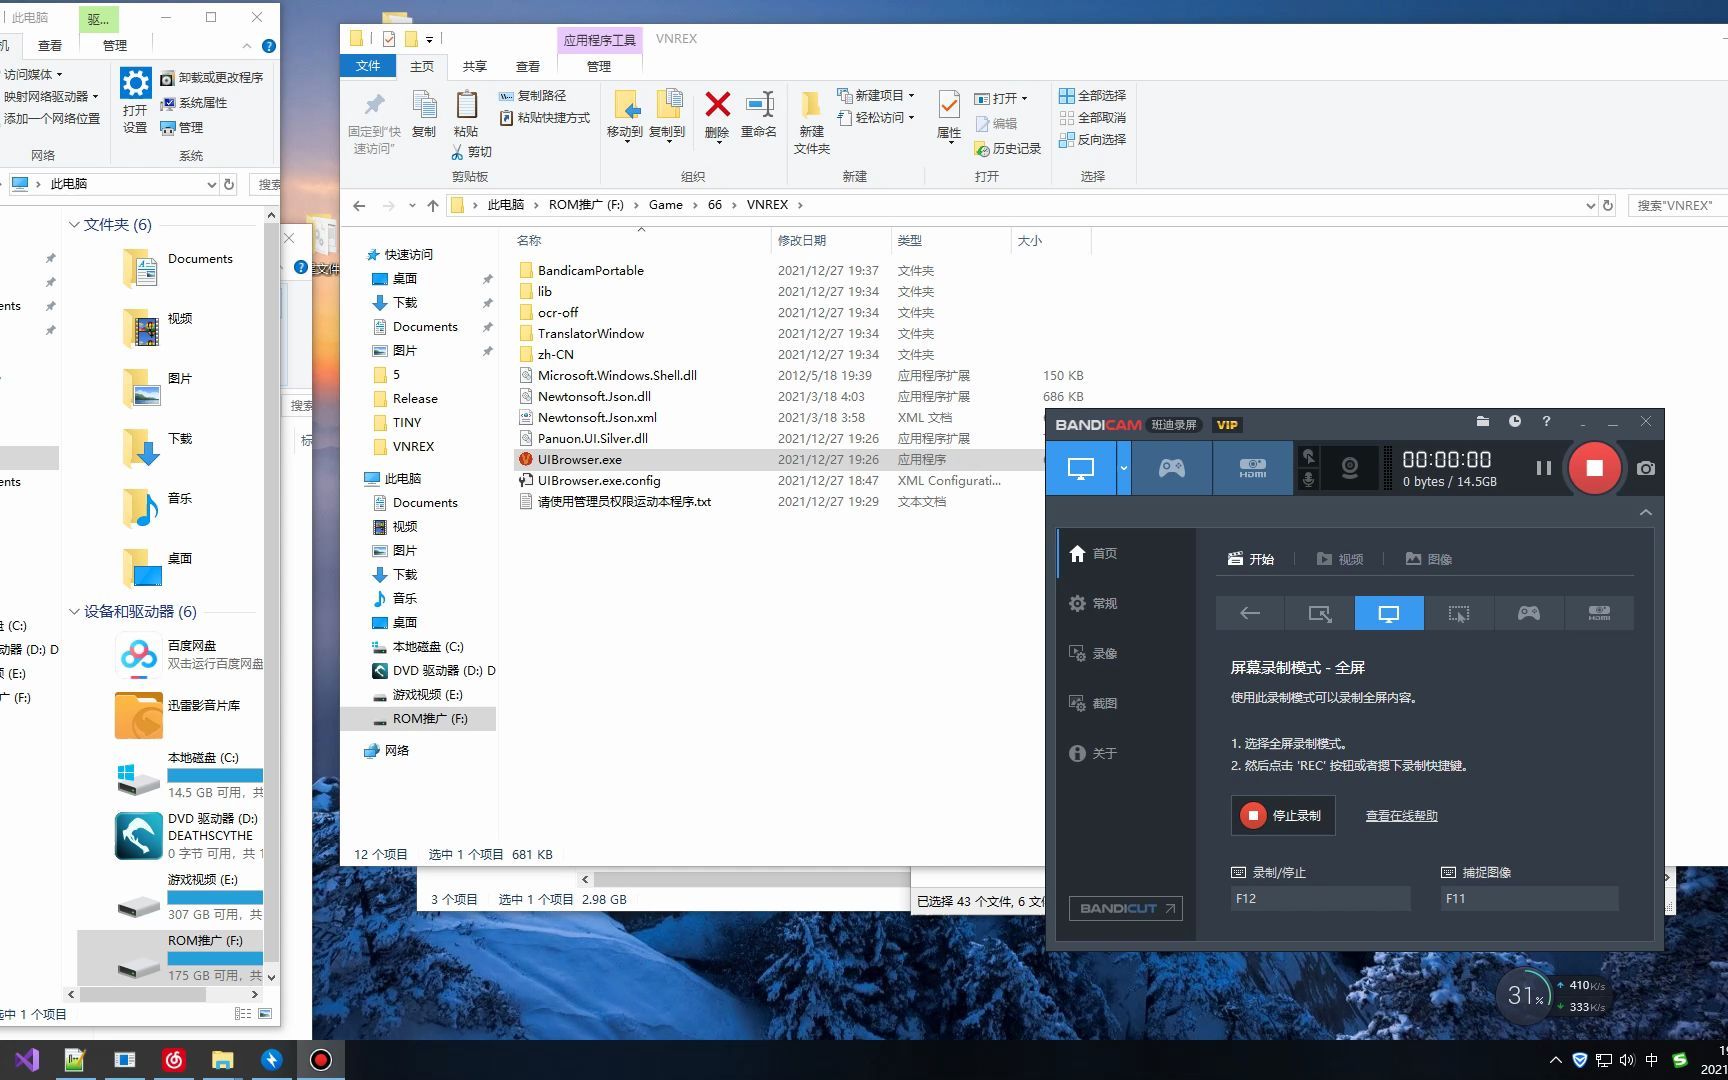Screen dimensions: 1728x1080
Task: Toggle webcam overlay in Bandicam
Action: [x=1349, y=468]
